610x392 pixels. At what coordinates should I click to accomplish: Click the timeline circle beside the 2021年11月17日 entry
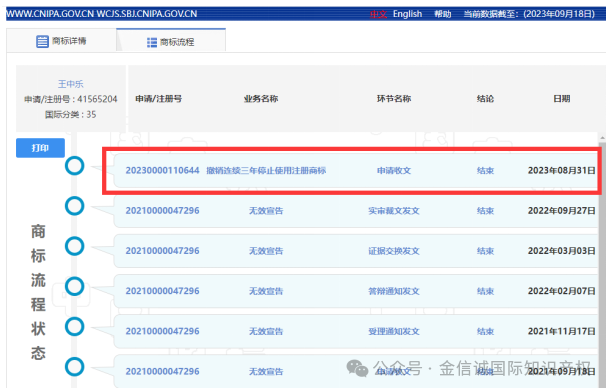point(74,326)
